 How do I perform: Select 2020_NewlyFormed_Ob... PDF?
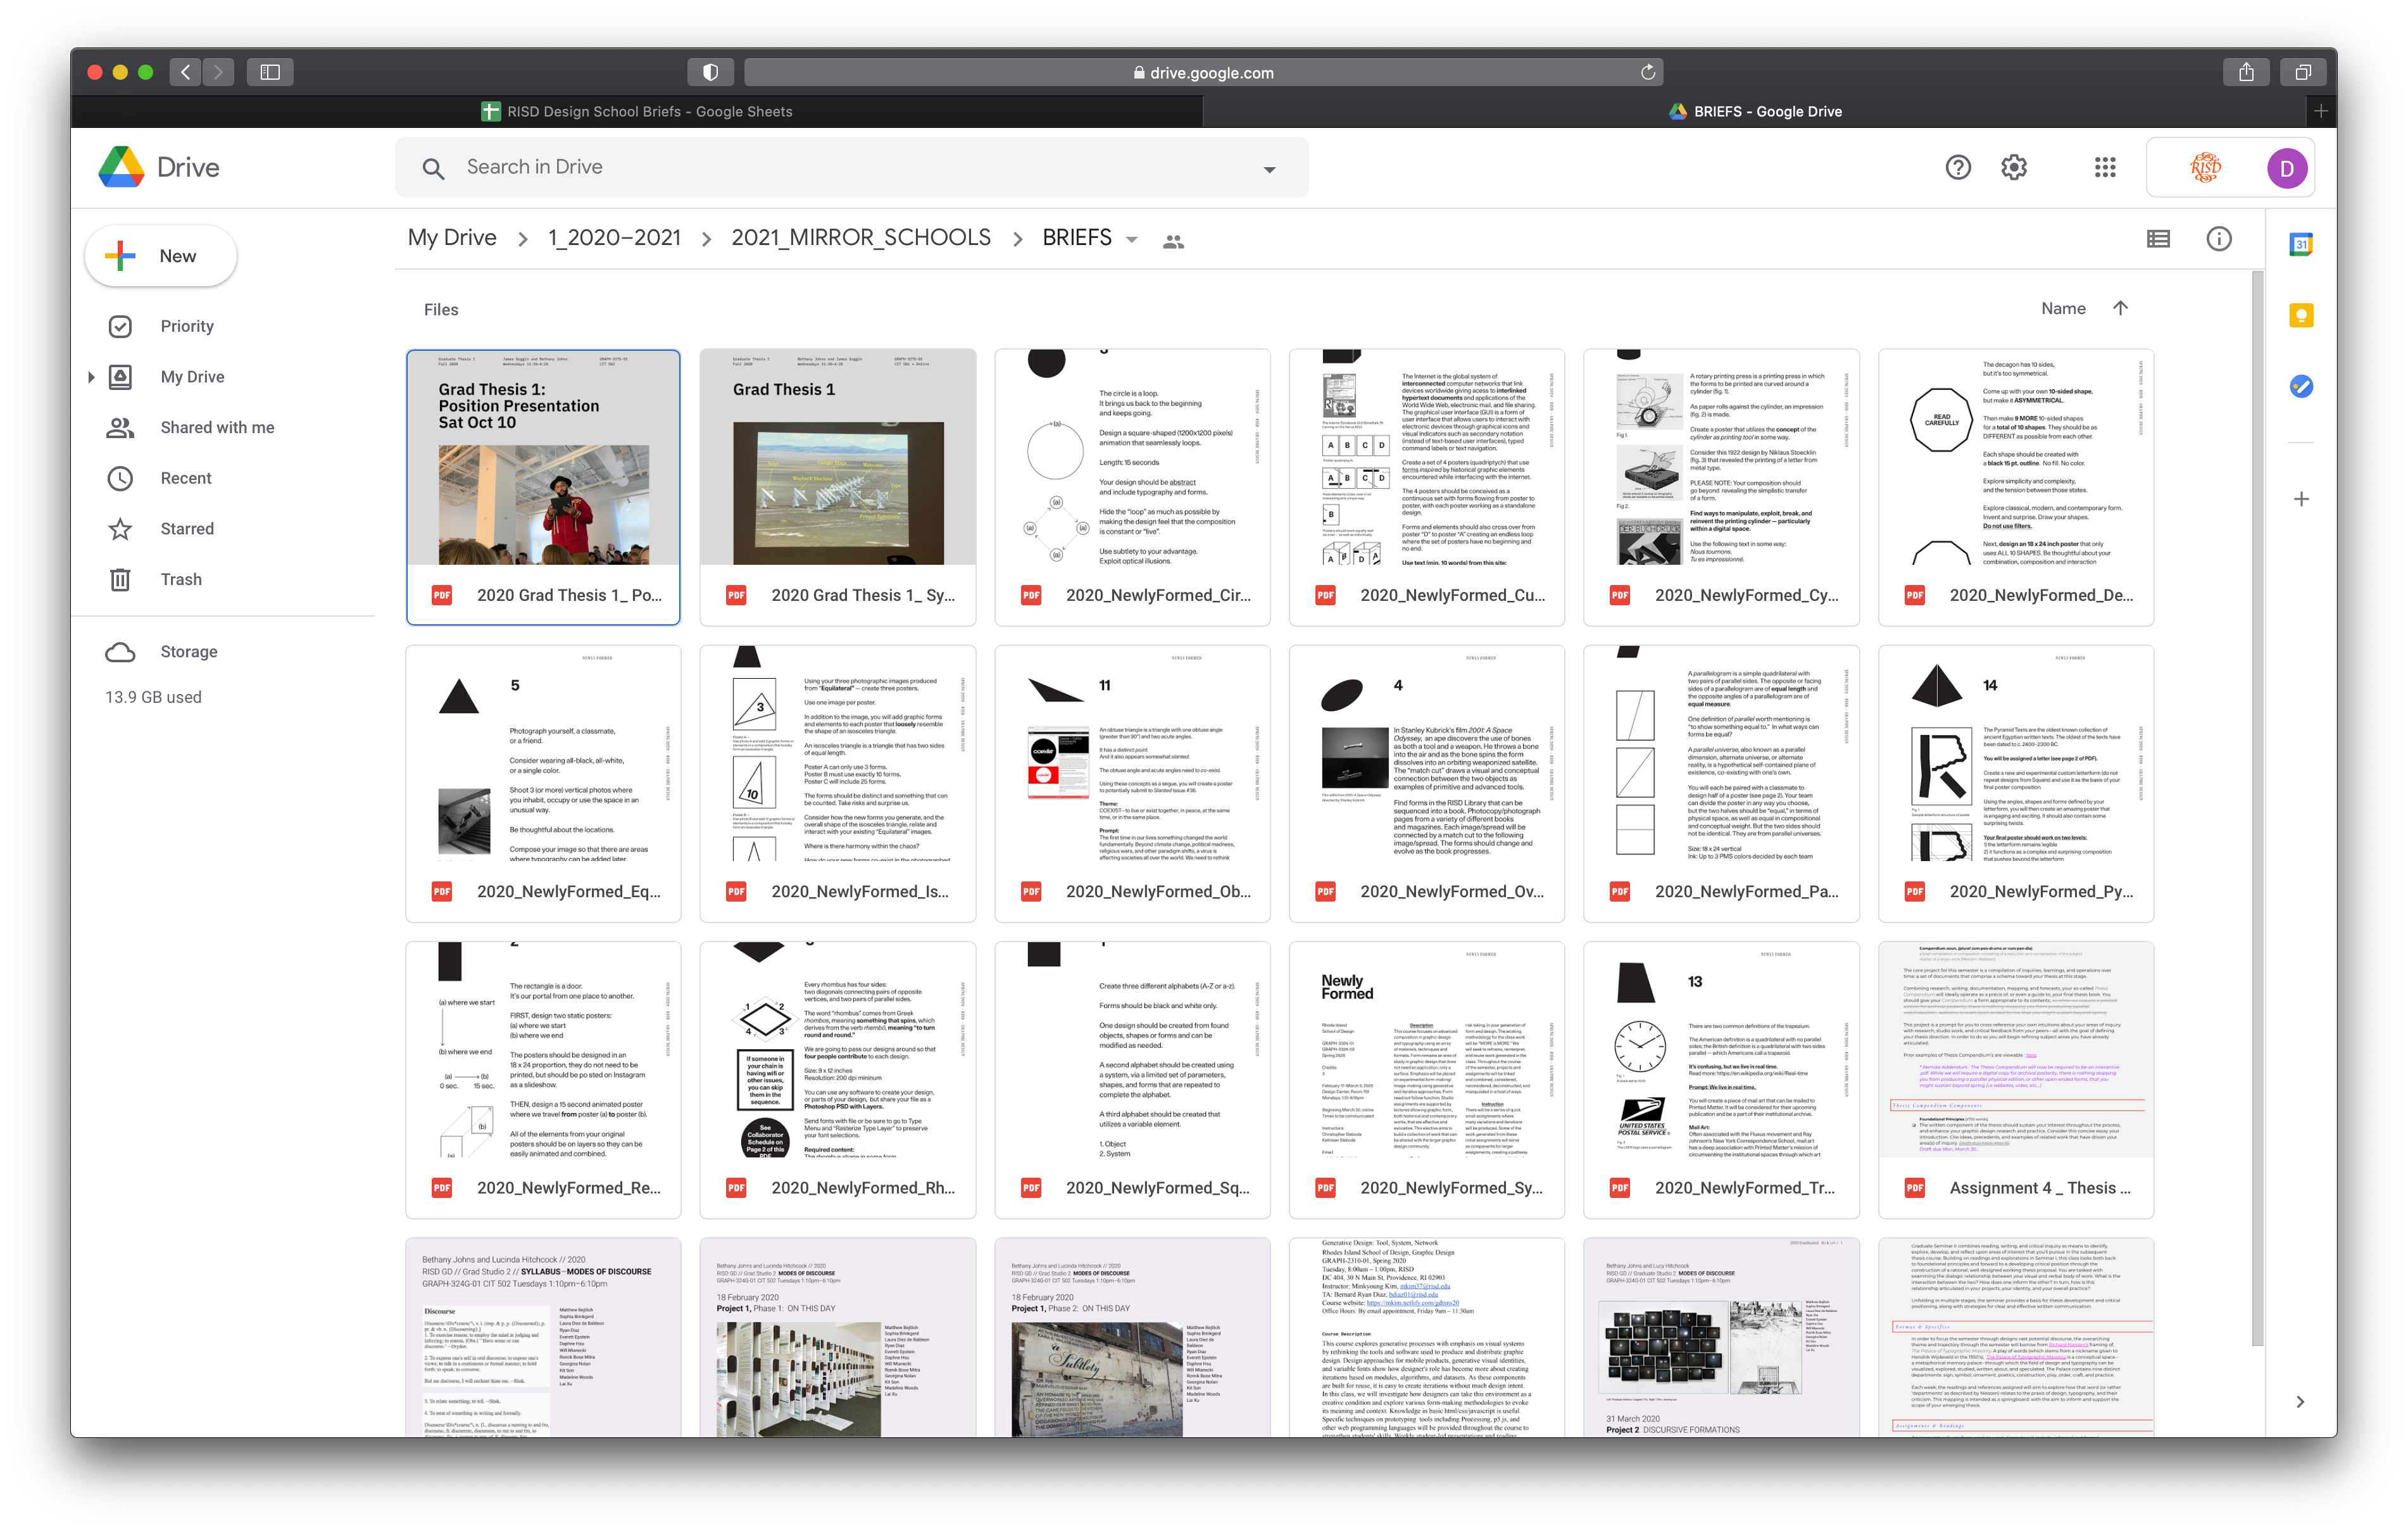[1132, 784]
